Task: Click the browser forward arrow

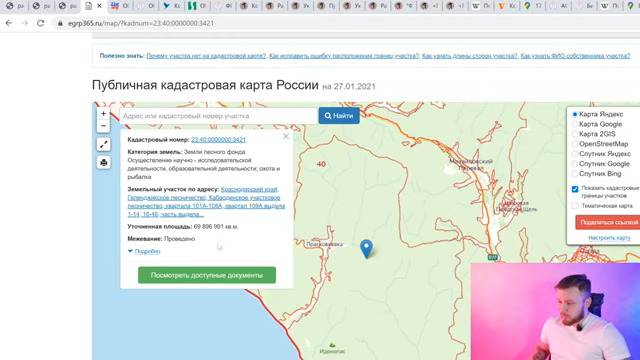Action: 24,23
